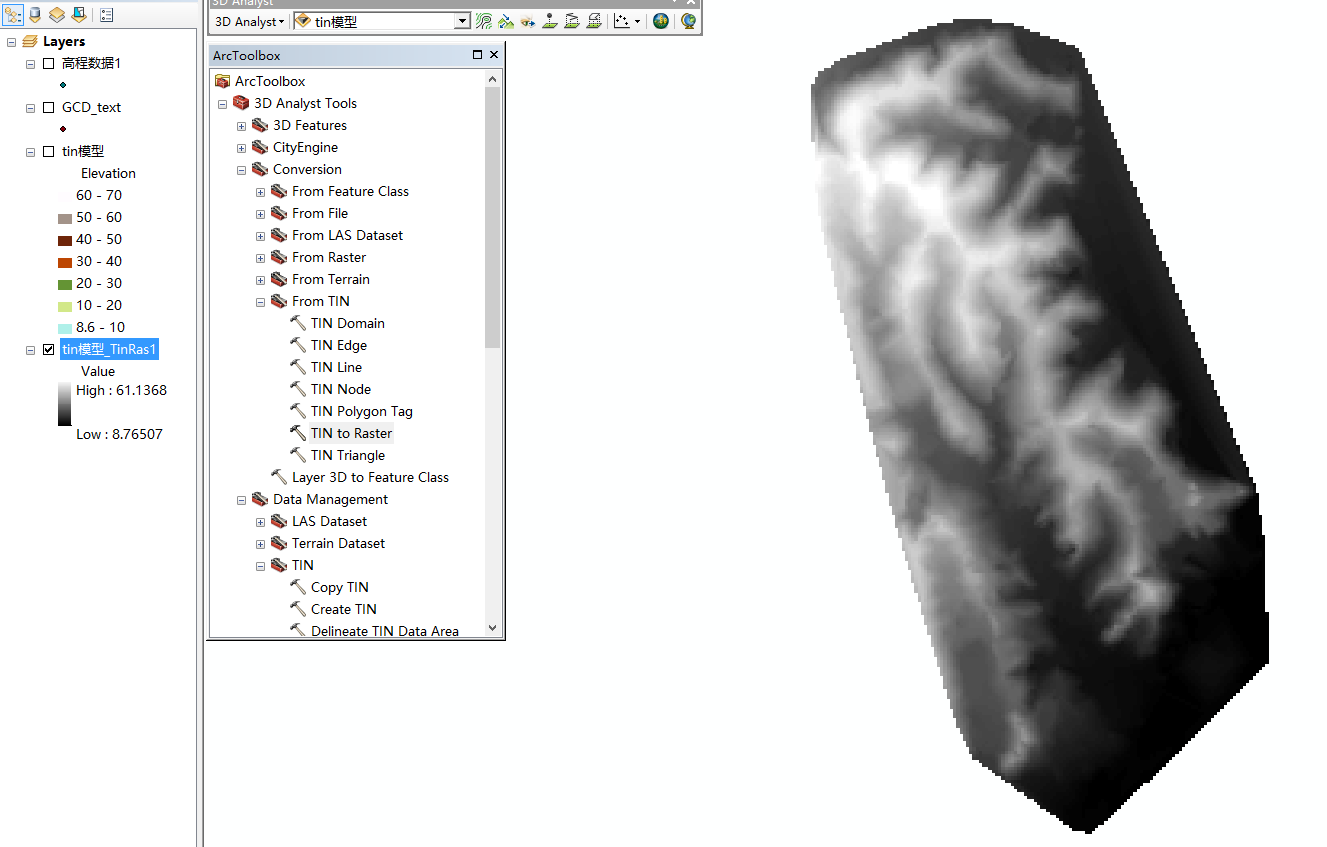Turn on the GCD_text layer checkbox

pyautogui.click(x=48, y=107)
